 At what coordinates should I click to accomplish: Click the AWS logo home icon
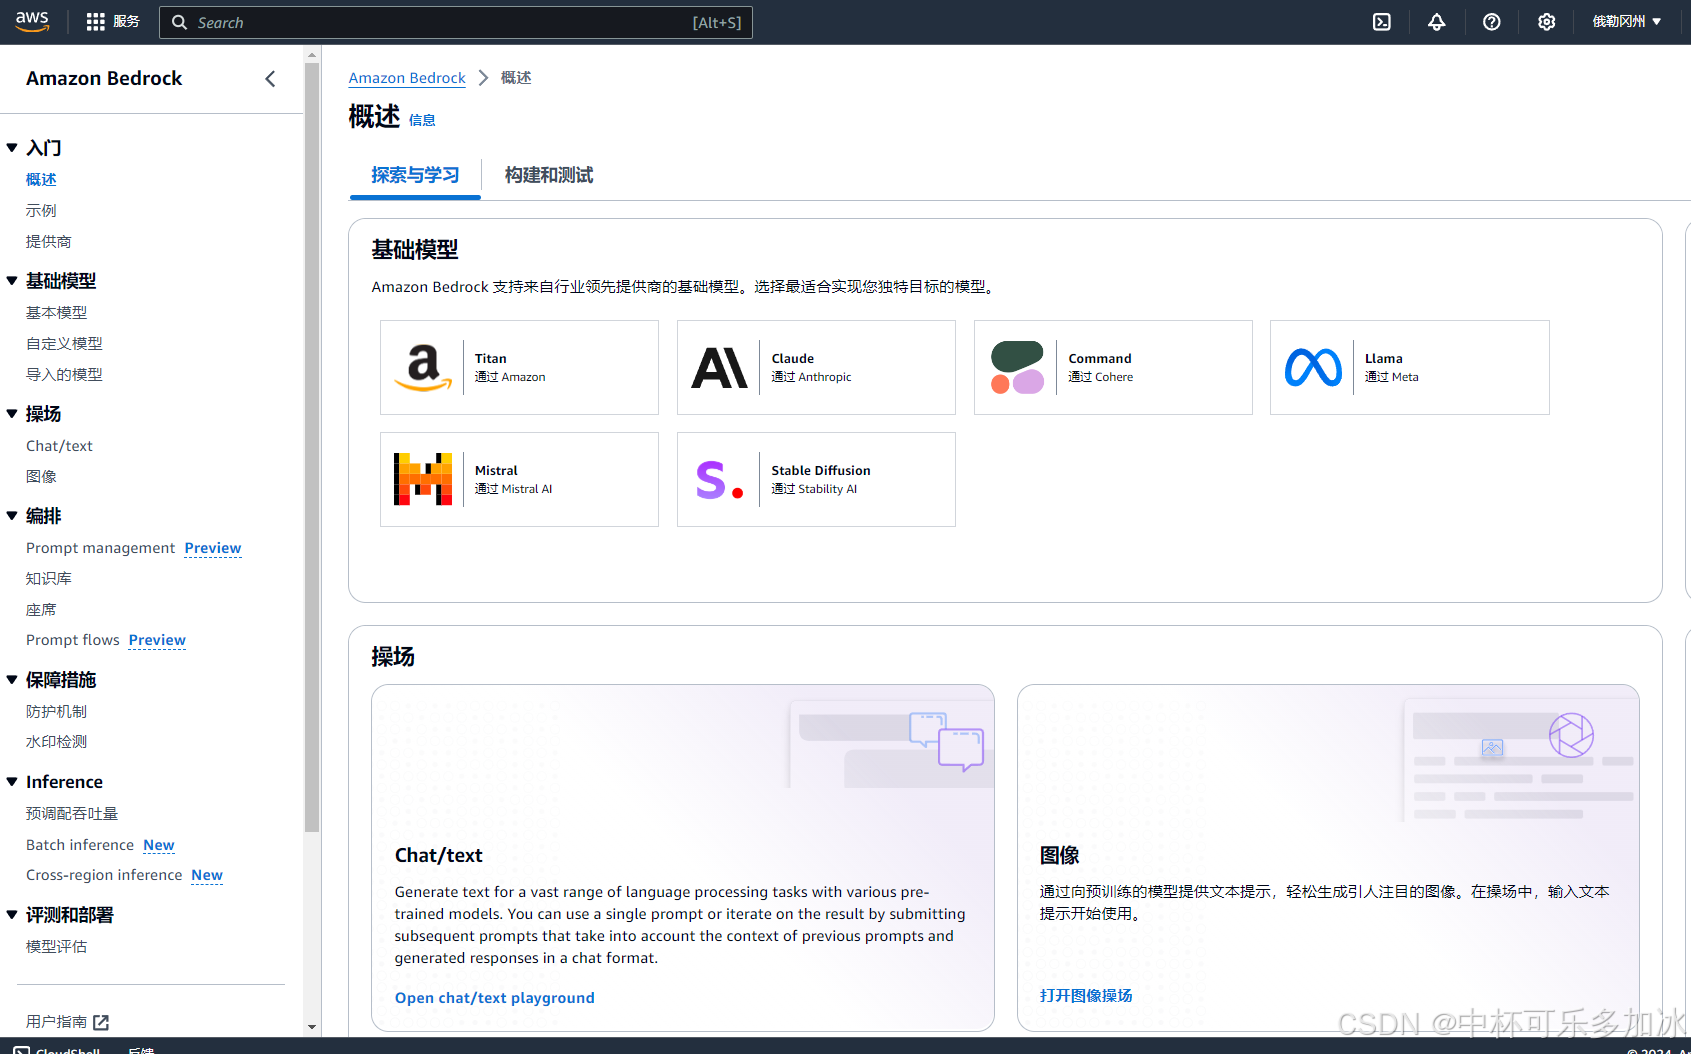click(32, 21)
